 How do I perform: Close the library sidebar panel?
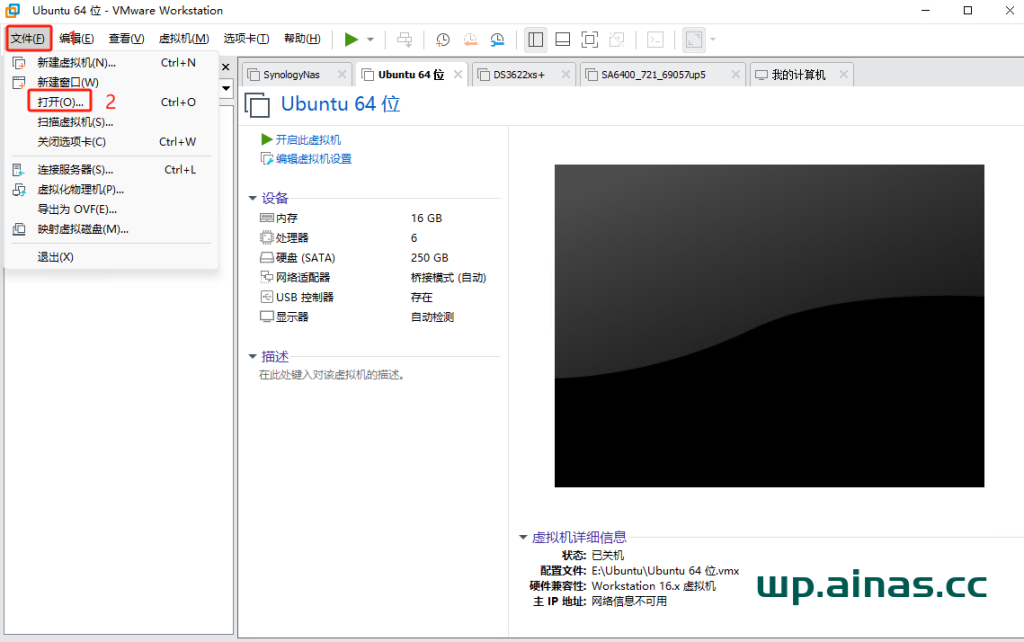point(226,67)
